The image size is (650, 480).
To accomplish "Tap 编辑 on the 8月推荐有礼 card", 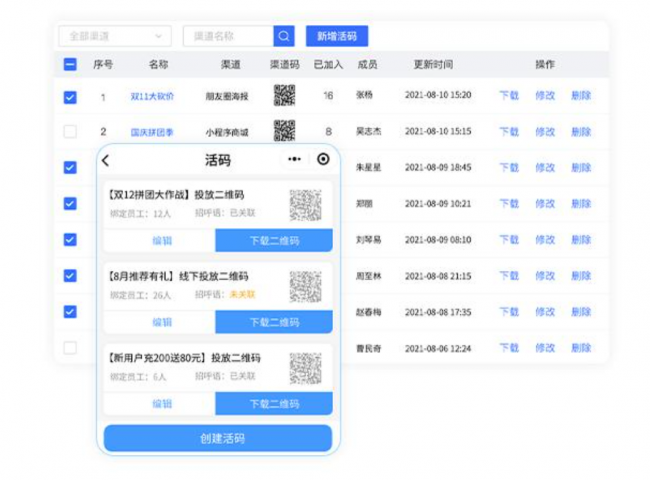I will click(x=160, y=322).
